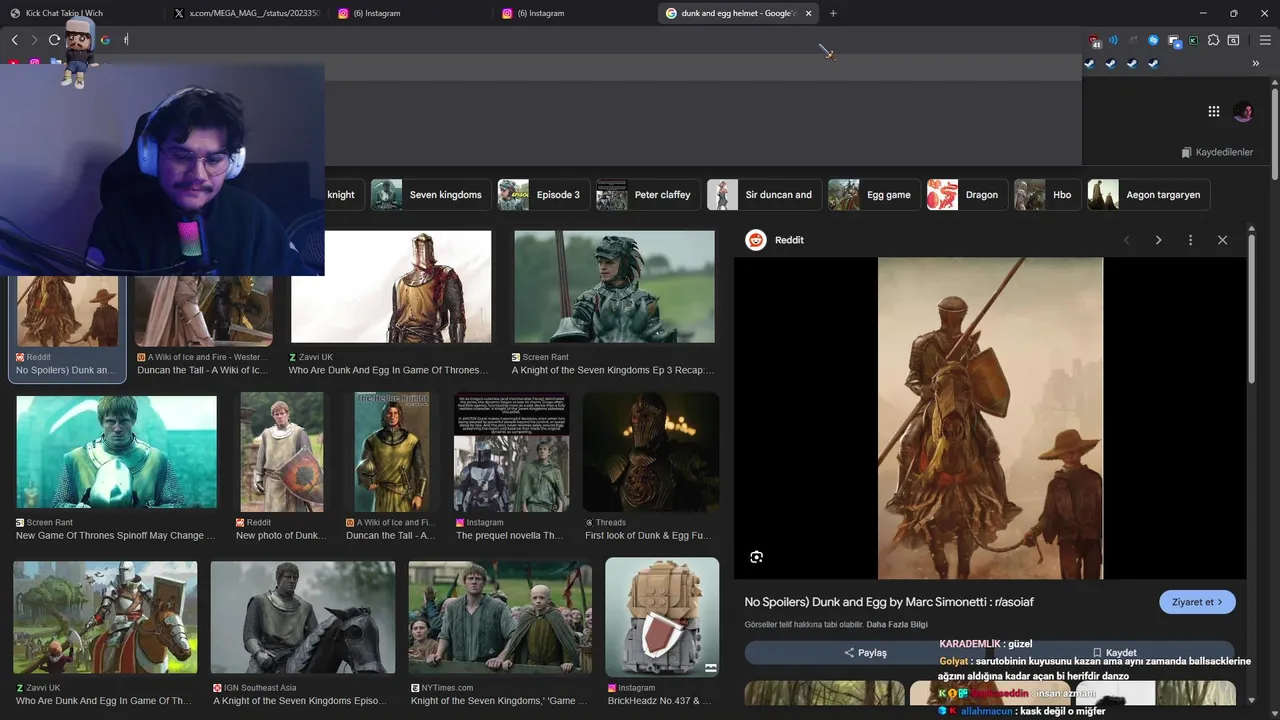Filter results by Aegon targaryen chip
The width and height of the screenshot is (1280, 720).
click(x=1149, y=195)
